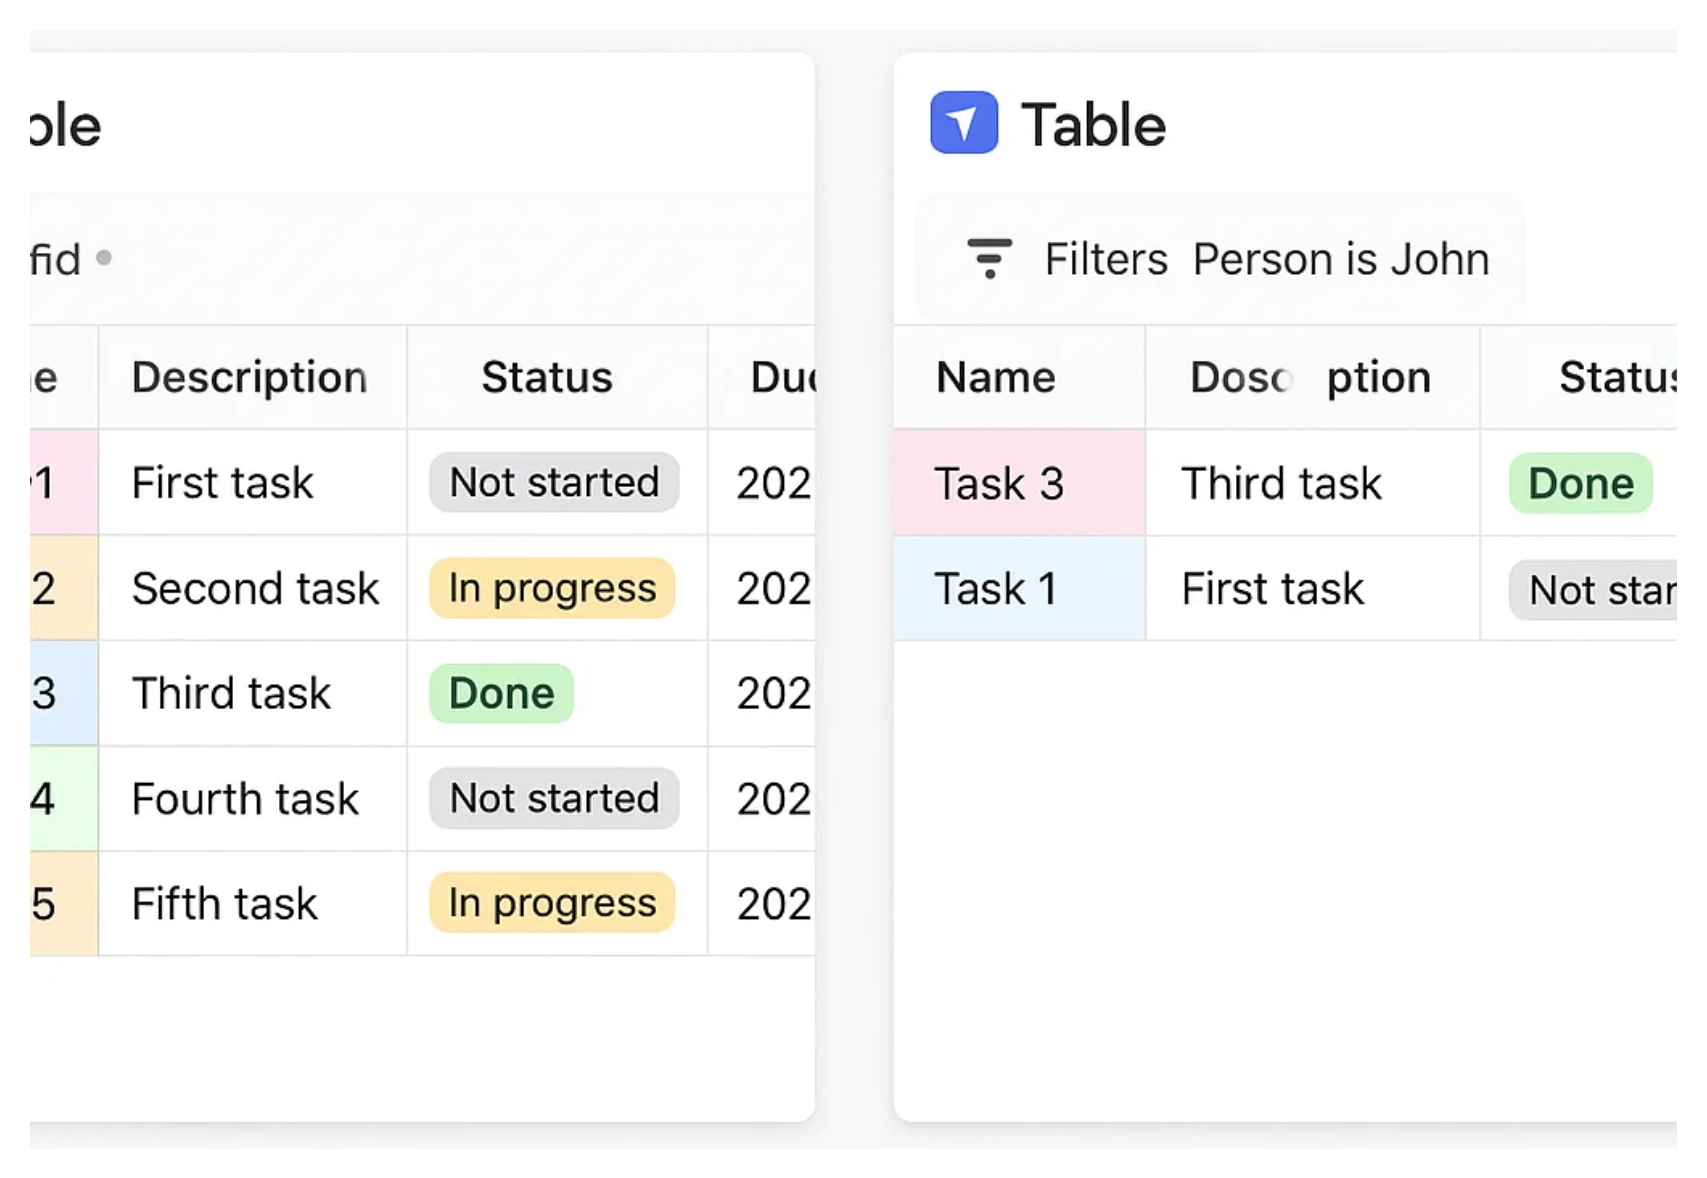This screenshot has height=1178, width=1707.
Task: Click 'Not started' badge for Fourth task
Action: pyautogui.click(x=554, y=798)
